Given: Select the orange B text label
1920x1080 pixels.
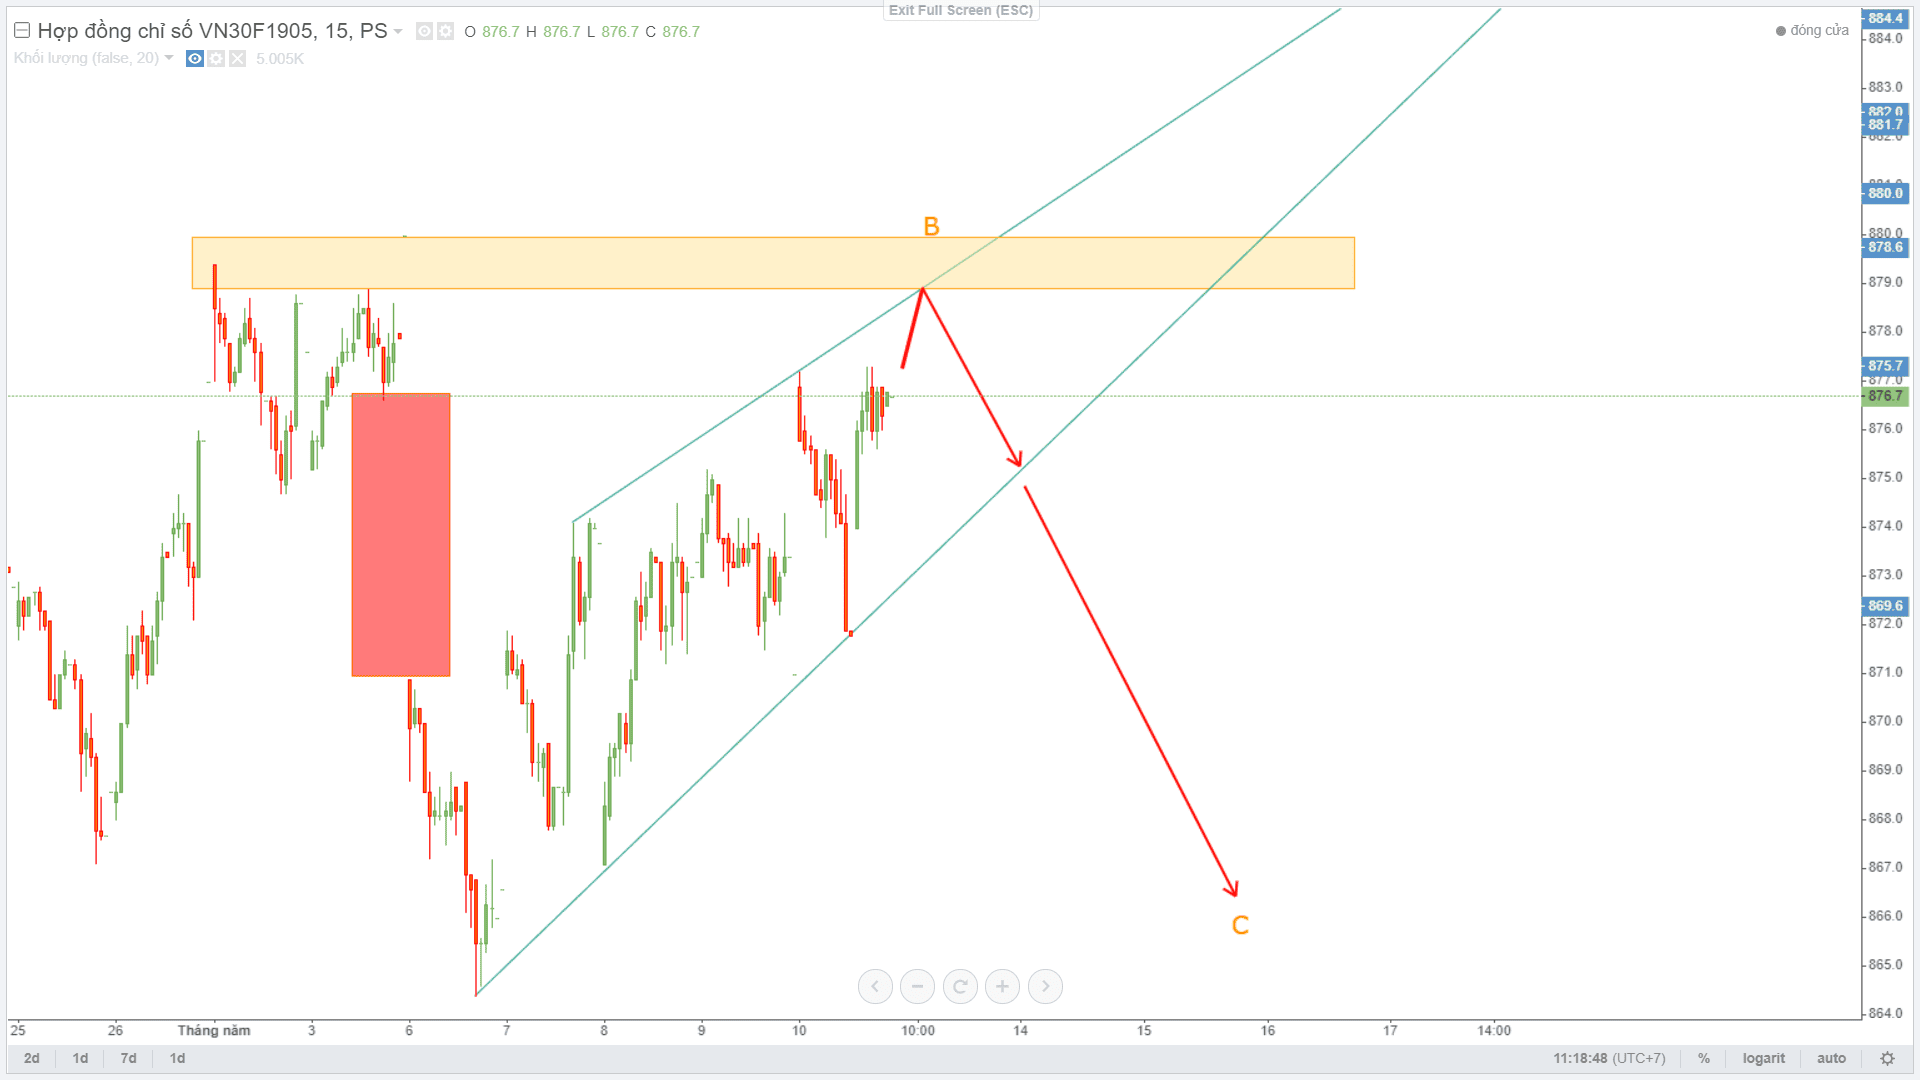Looking at the screenshot, I should coord(931,227).
